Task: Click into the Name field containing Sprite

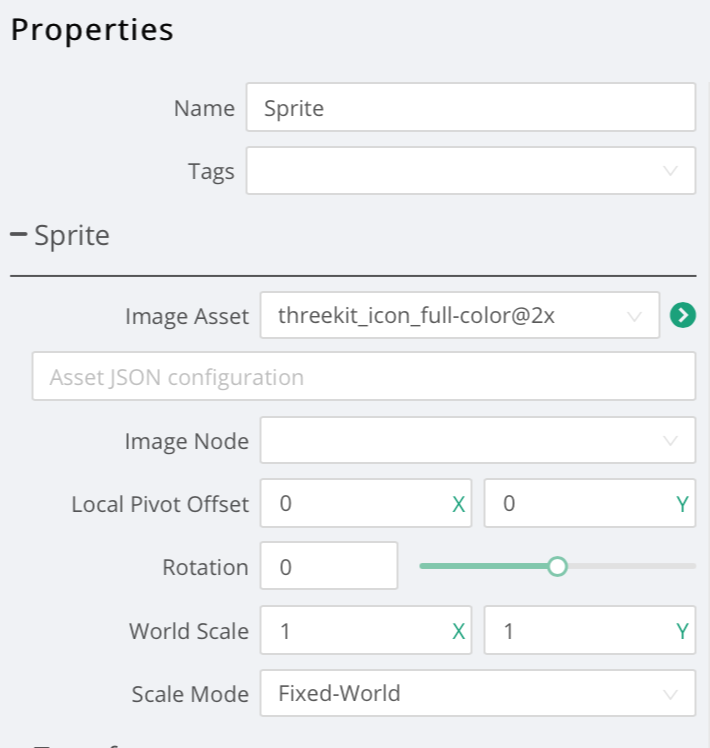Action: [x=470, y=108]
